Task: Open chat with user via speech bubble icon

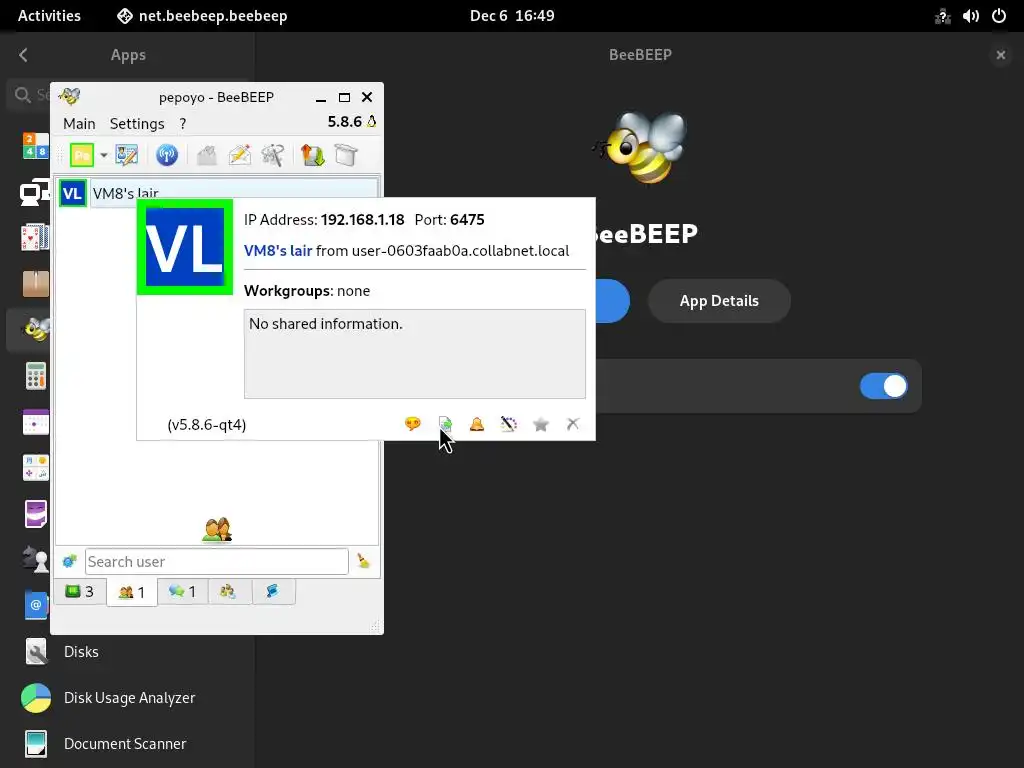Action: click(x=413, y=424)
